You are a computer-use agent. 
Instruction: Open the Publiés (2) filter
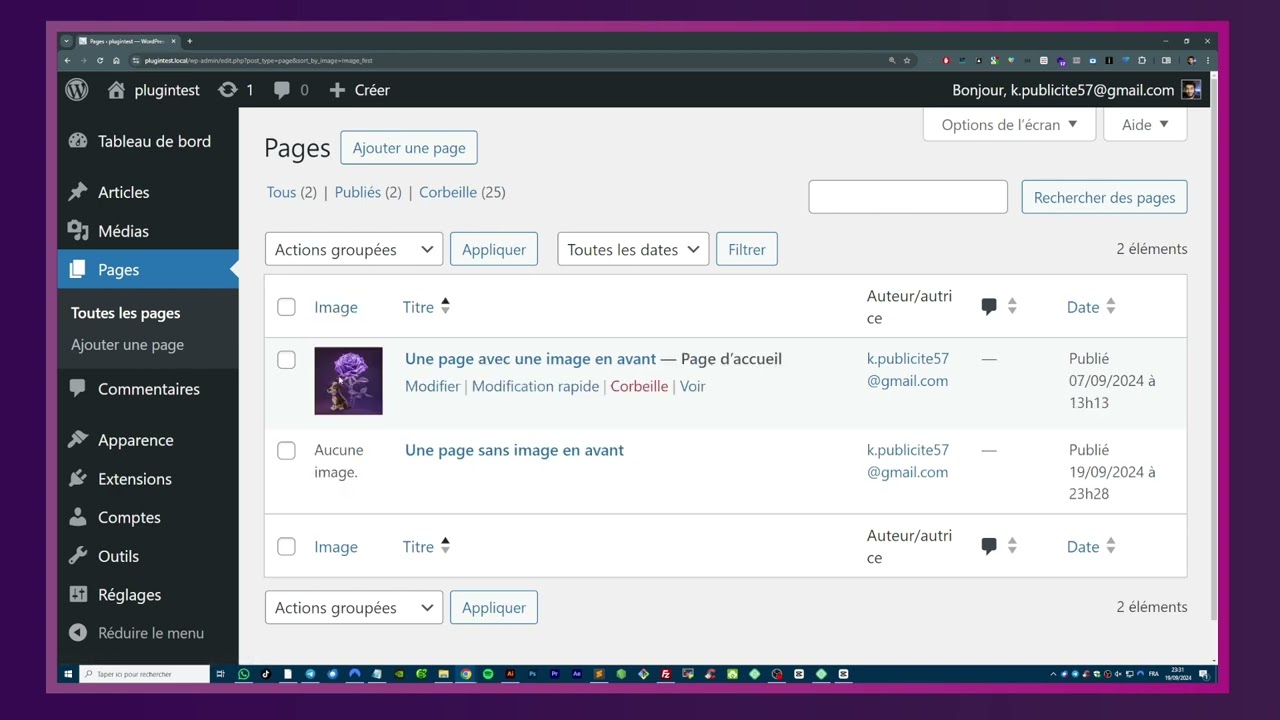click(x=357, y=192)
